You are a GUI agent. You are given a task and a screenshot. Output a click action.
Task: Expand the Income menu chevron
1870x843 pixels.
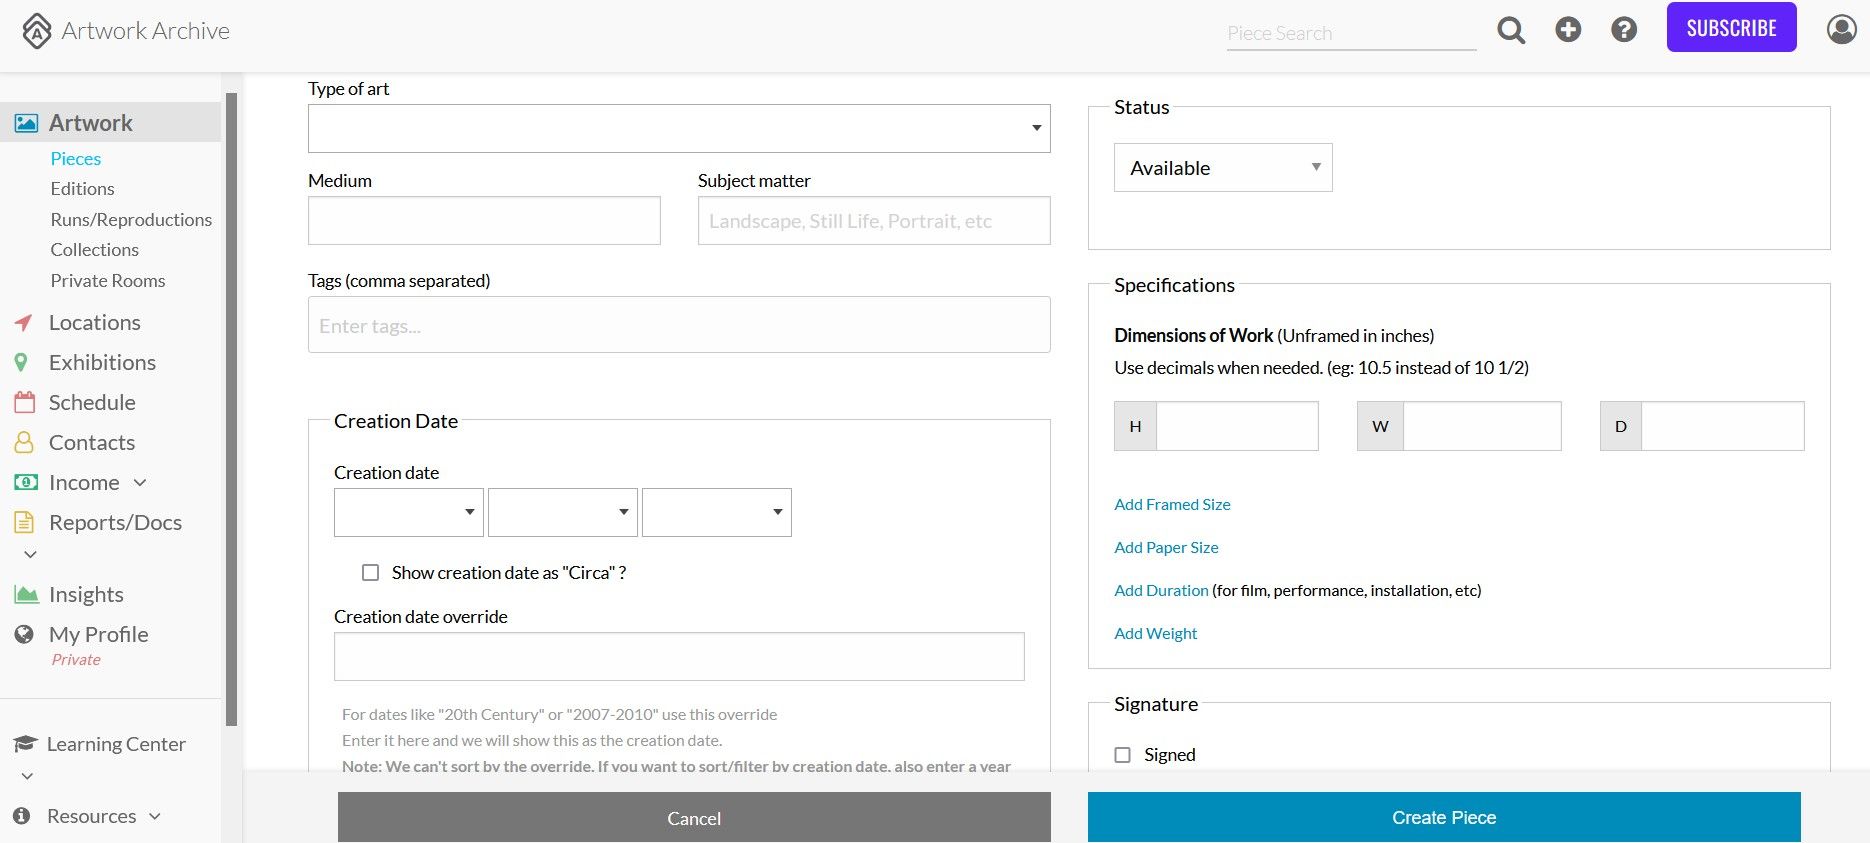140,483
